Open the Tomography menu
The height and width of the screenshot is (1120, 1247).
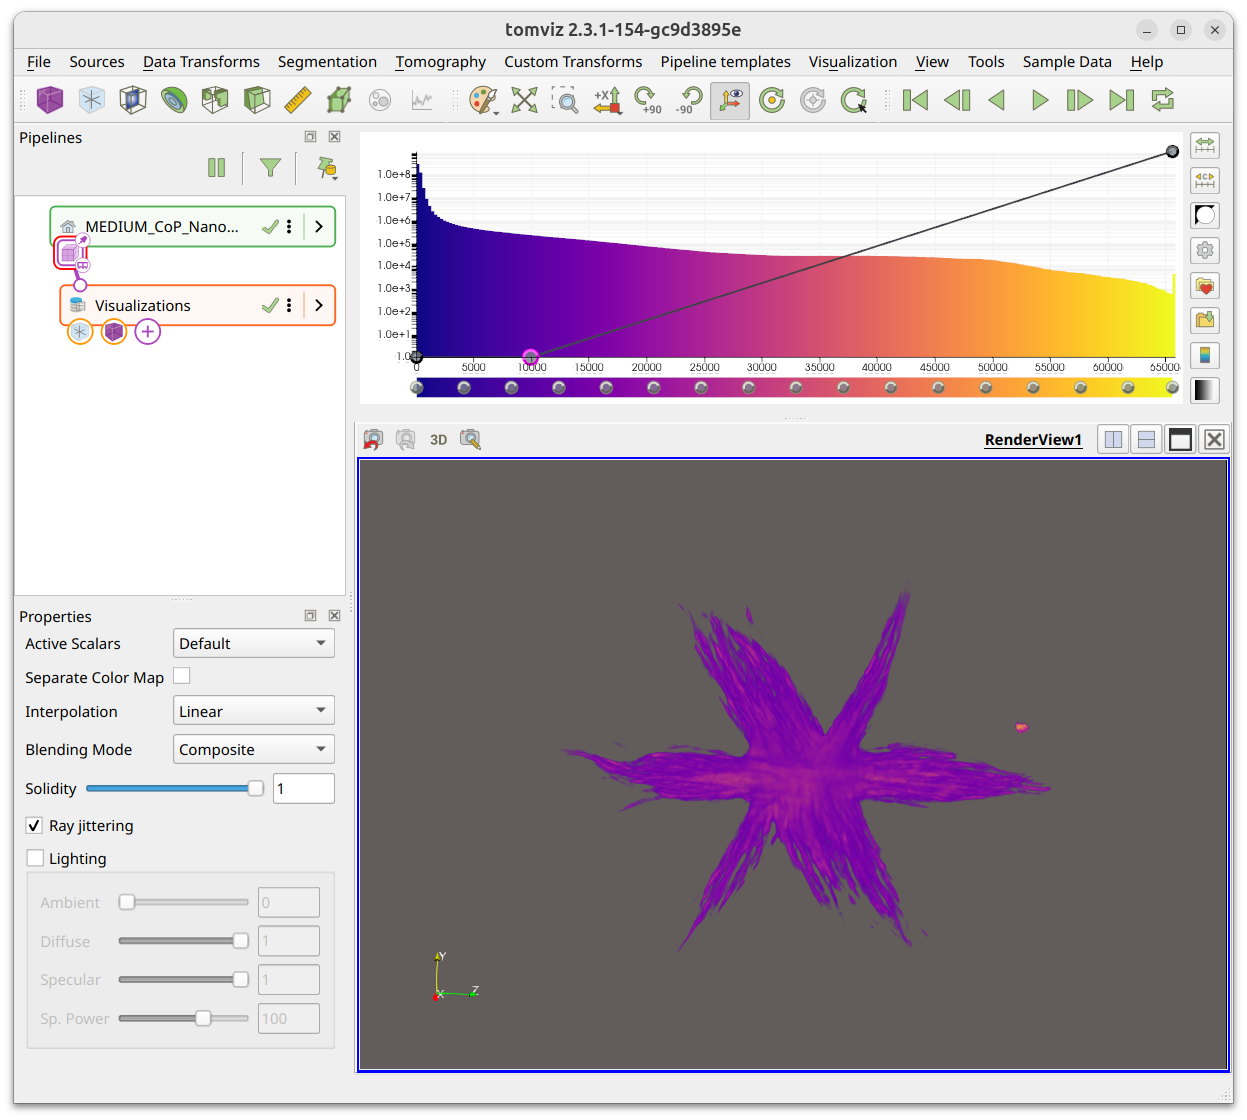(x=440, y=62)
